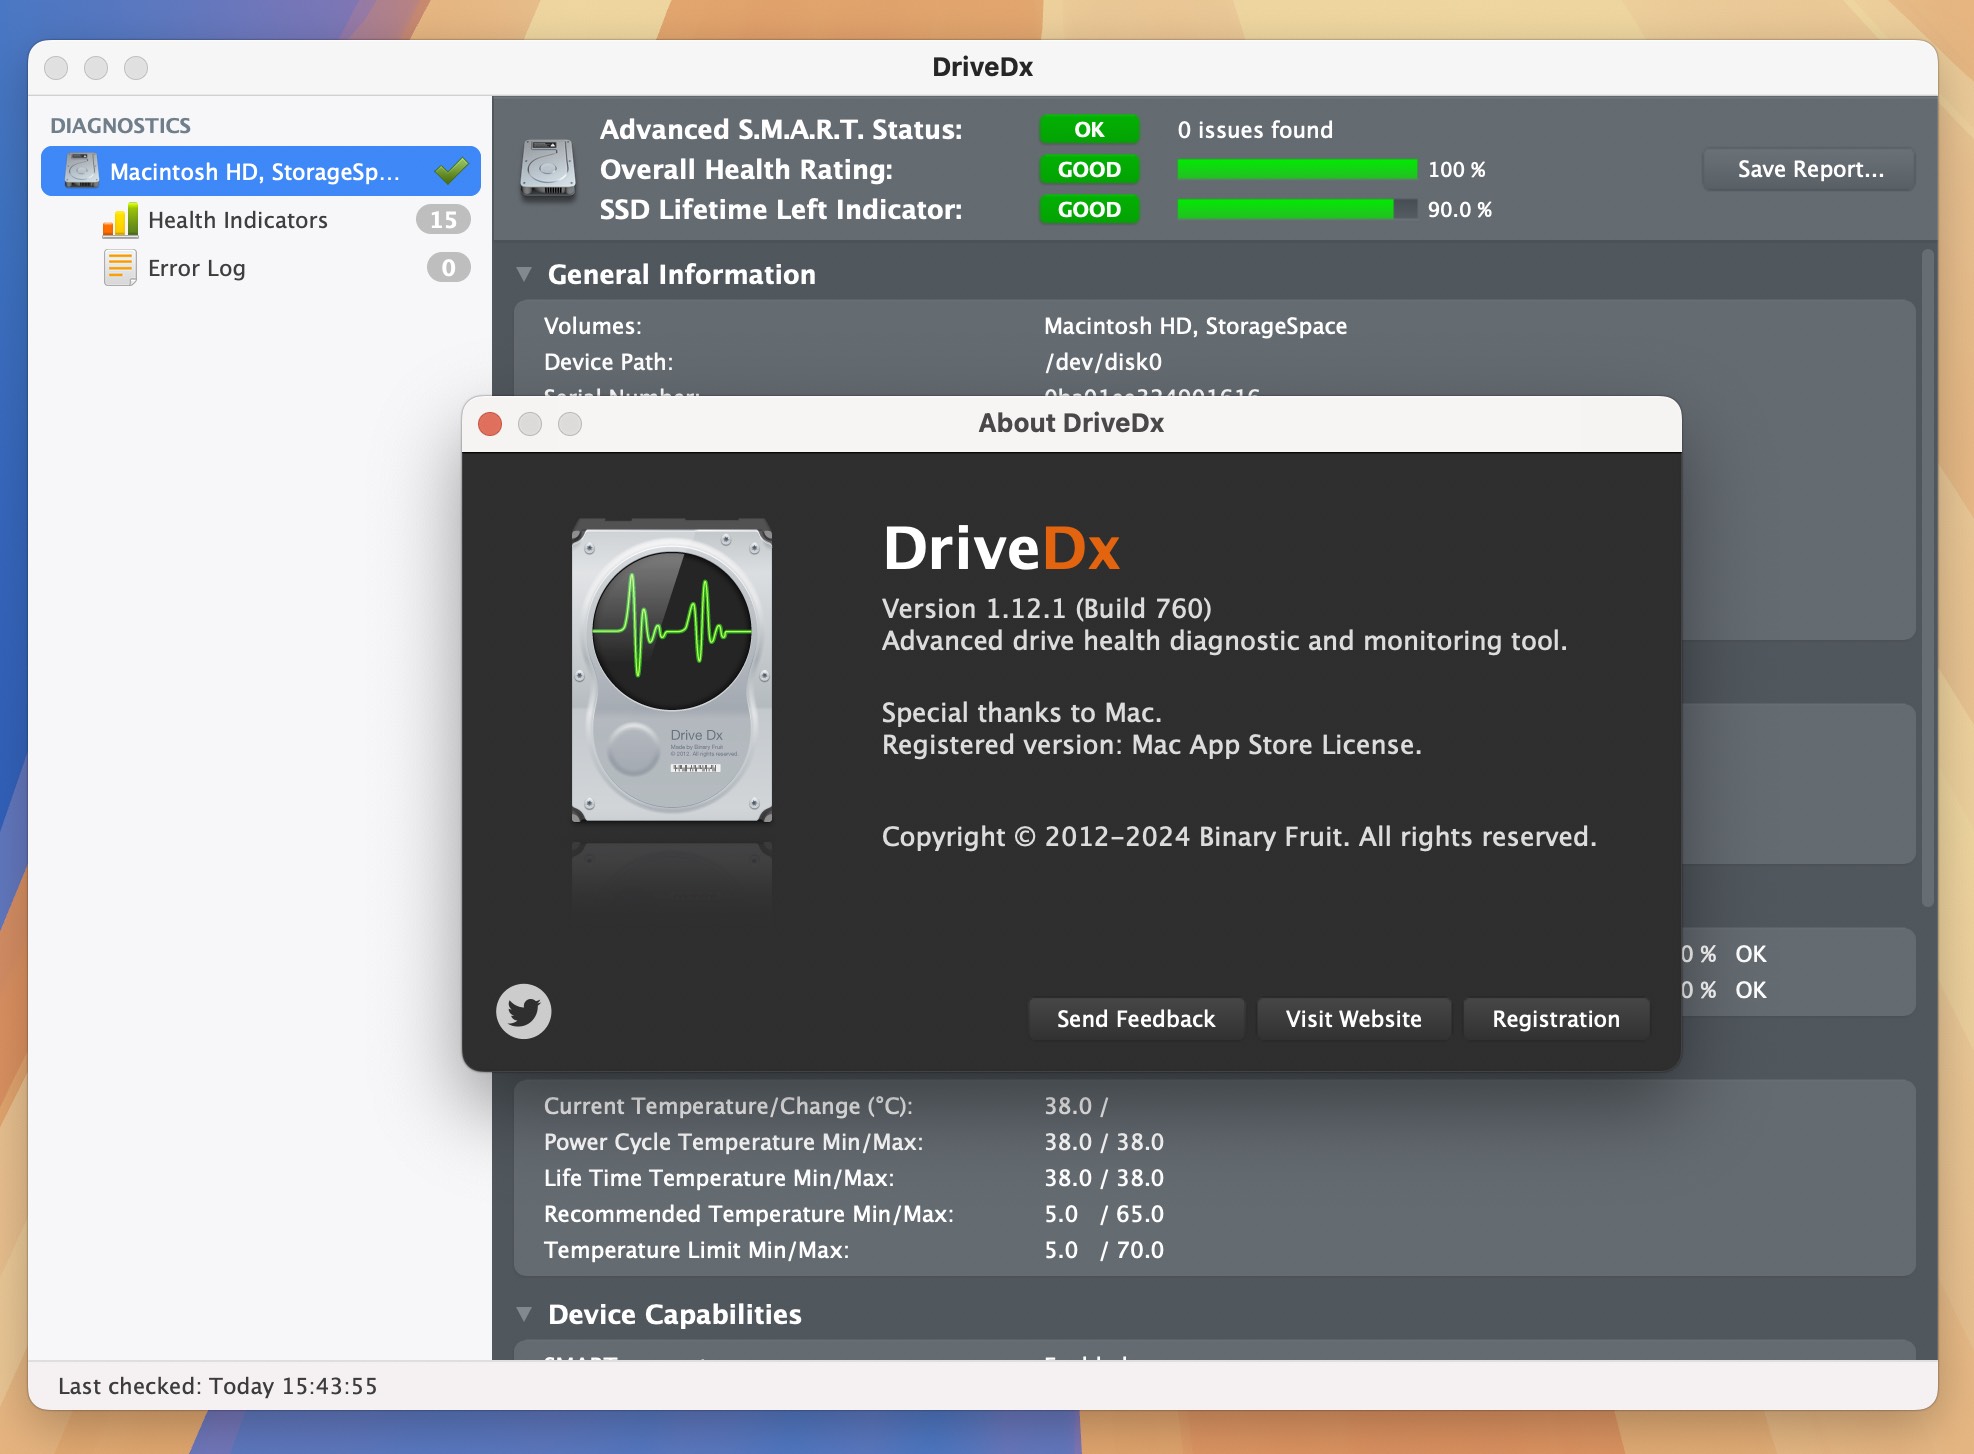Click the Error Log document icon

(x=113, y=267)
